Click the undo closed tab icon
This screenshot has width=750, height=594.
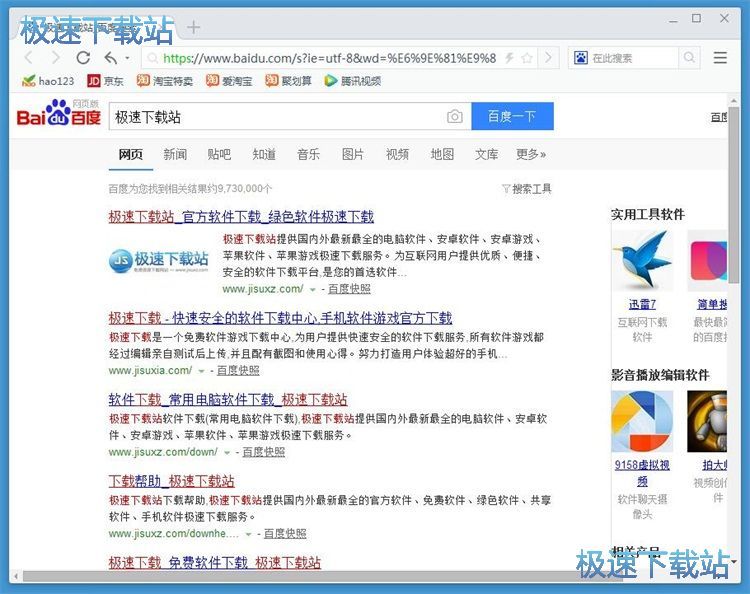[110, 58]
